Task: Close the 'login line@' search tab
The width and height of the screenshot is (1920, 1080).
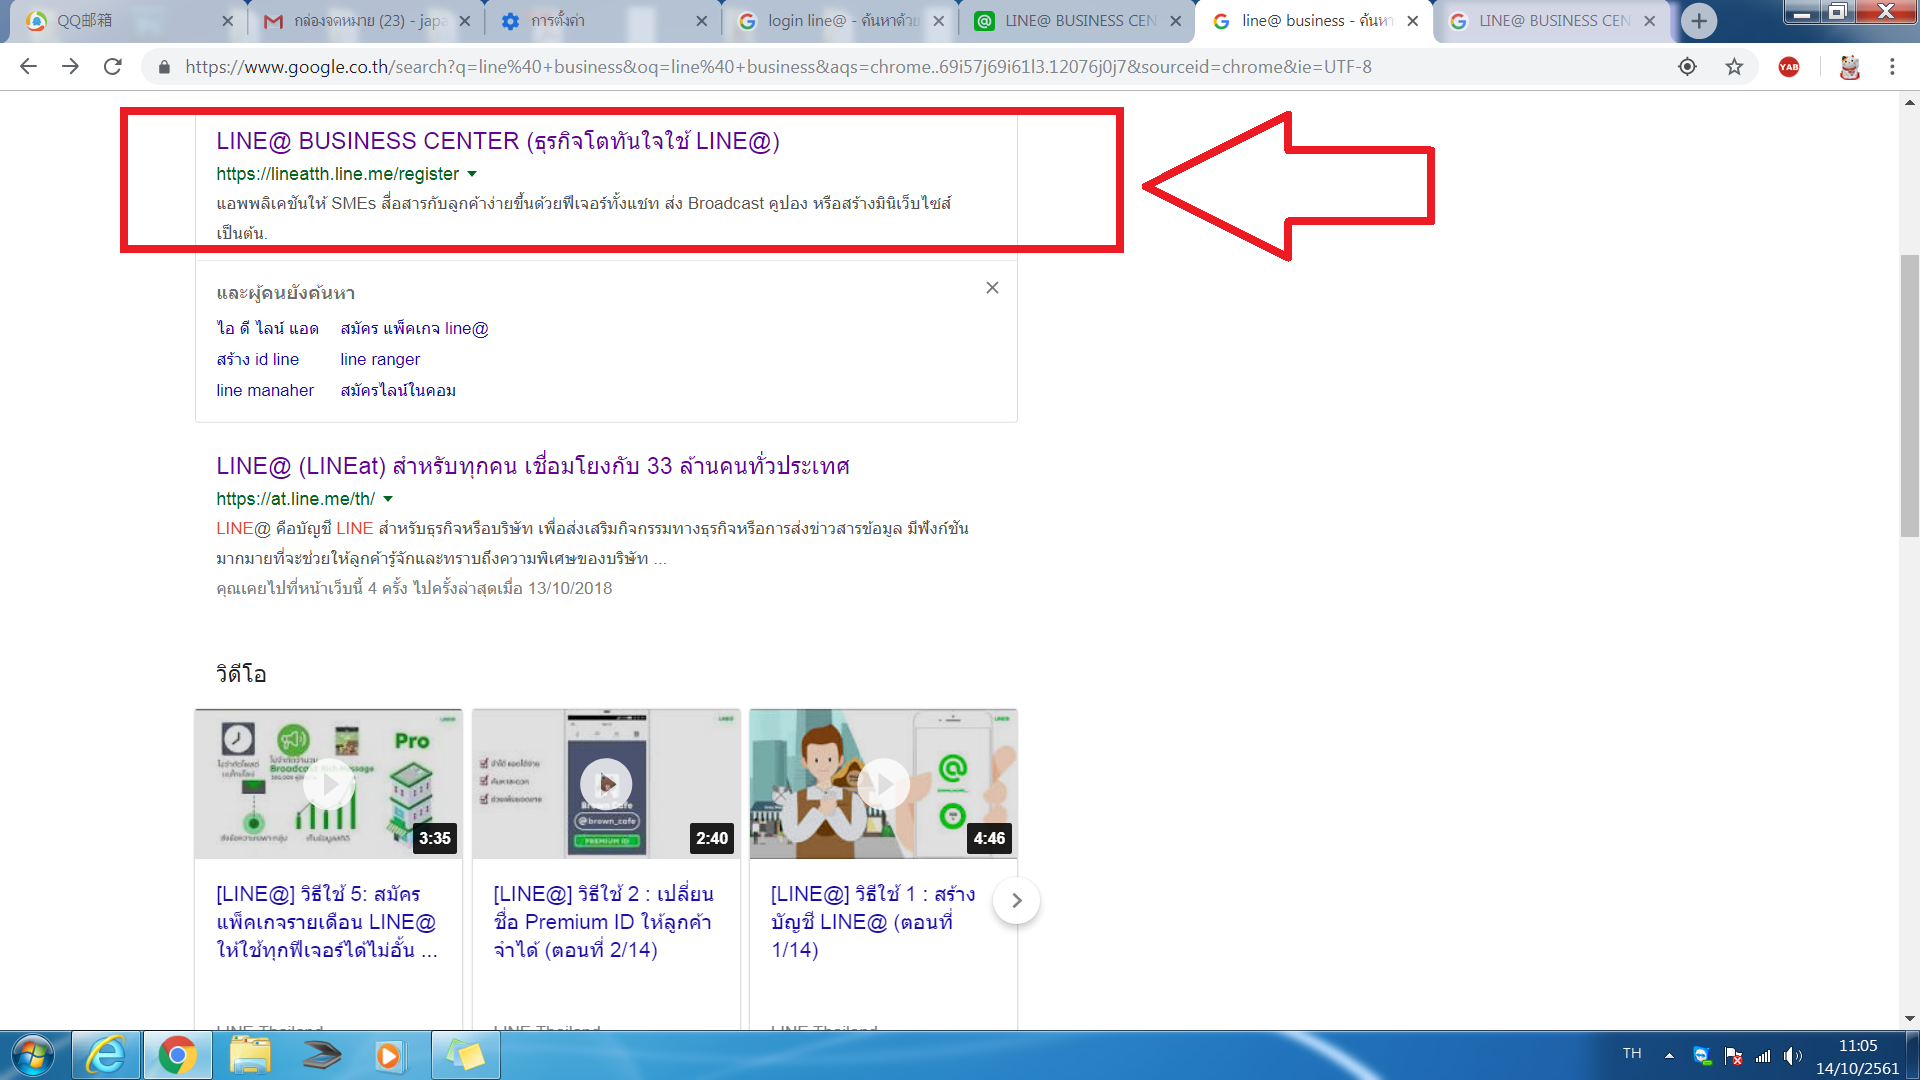Action: tap(938, 21)
